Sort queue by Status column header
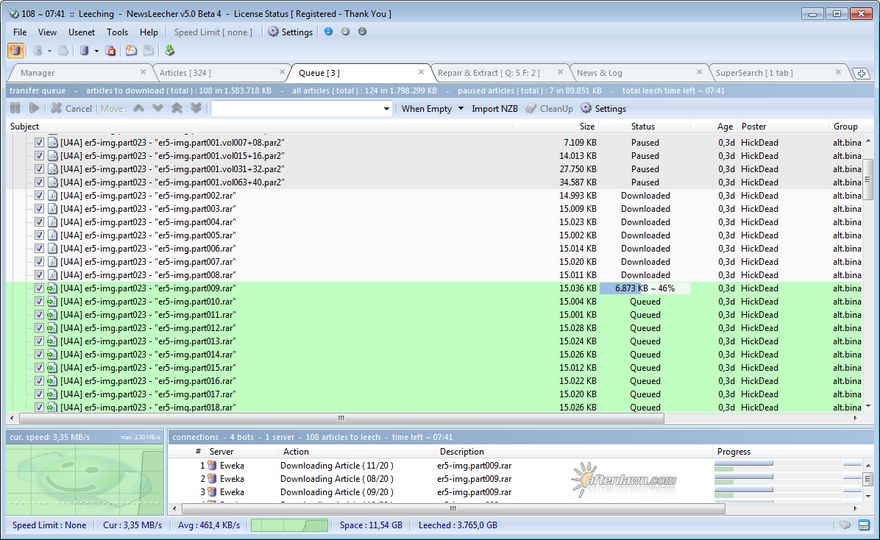 coord(645,126)
